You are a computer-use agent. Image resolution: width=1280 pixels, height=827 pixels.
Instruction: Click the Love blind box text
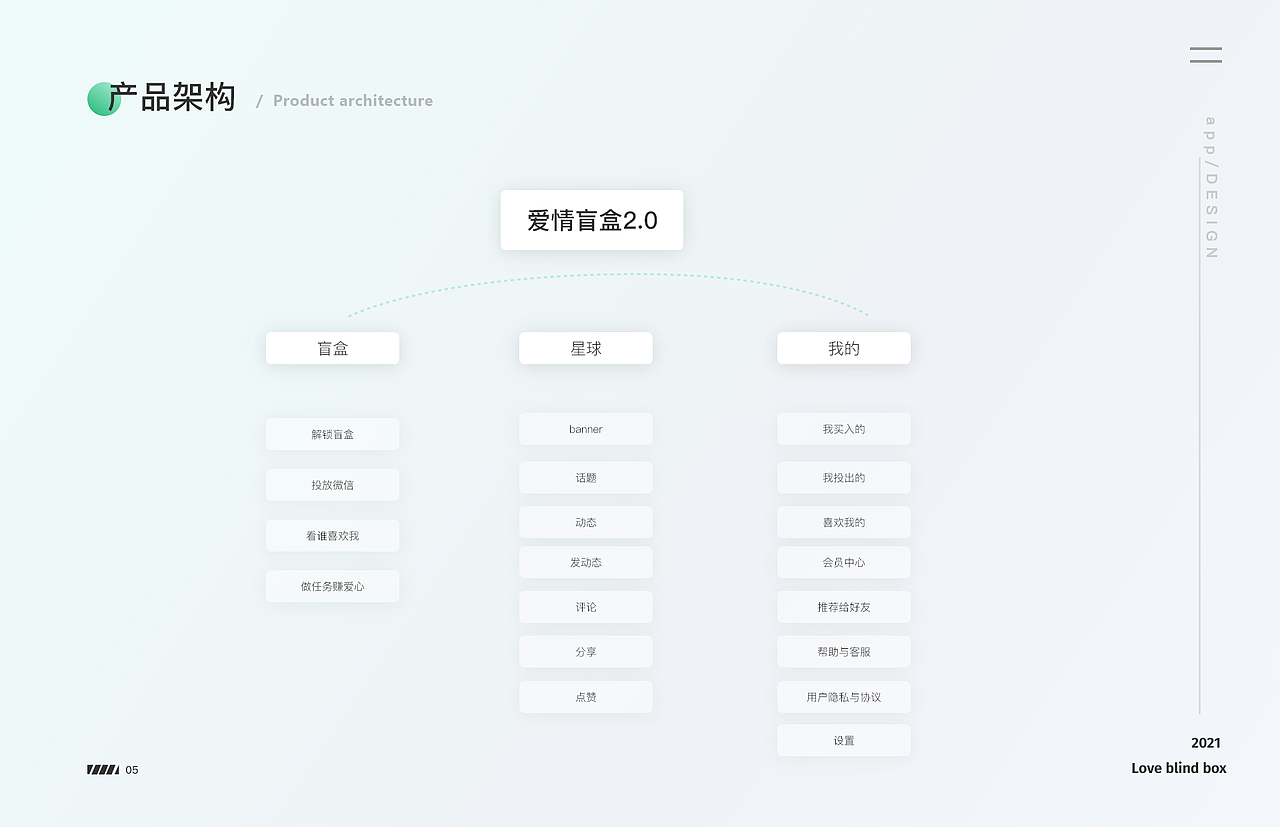click(1179, 768)
